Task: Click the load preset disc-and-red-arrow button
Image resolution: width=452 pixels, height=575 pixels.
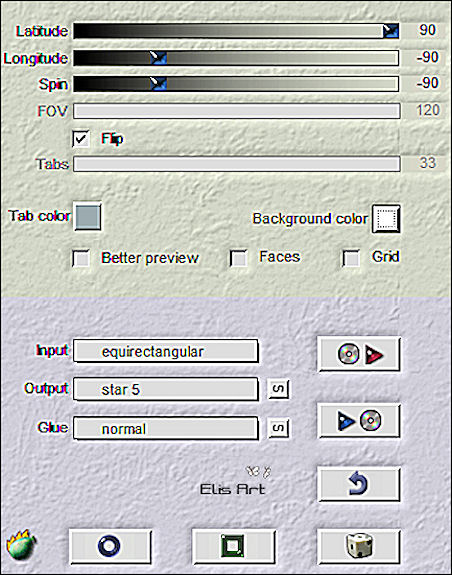Action: [359, 354]
